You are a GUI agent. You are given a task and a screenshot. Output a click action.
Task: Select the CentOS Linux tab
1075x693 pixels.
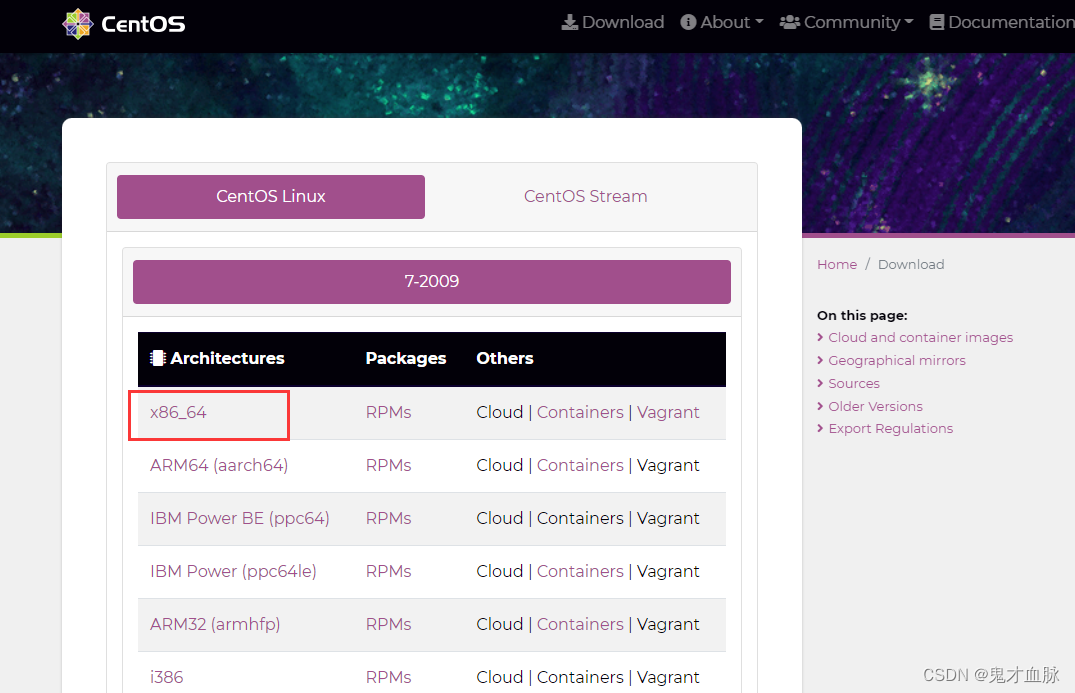coord(271,197)
